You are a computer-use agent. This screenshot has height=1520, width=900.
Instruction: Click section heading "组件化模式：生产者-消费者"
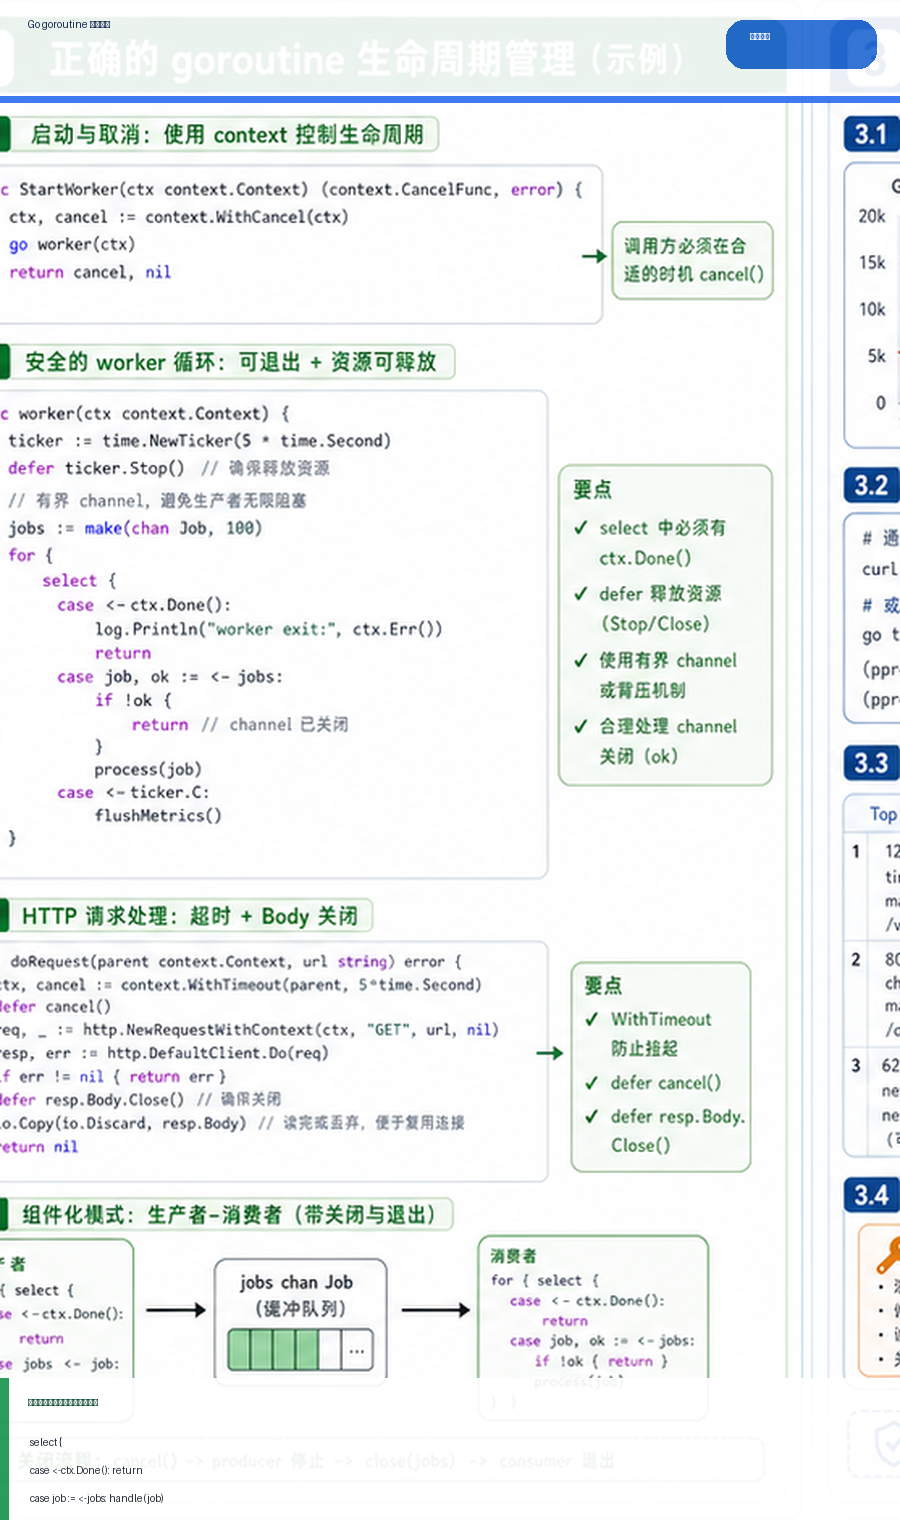point(229,1214)
